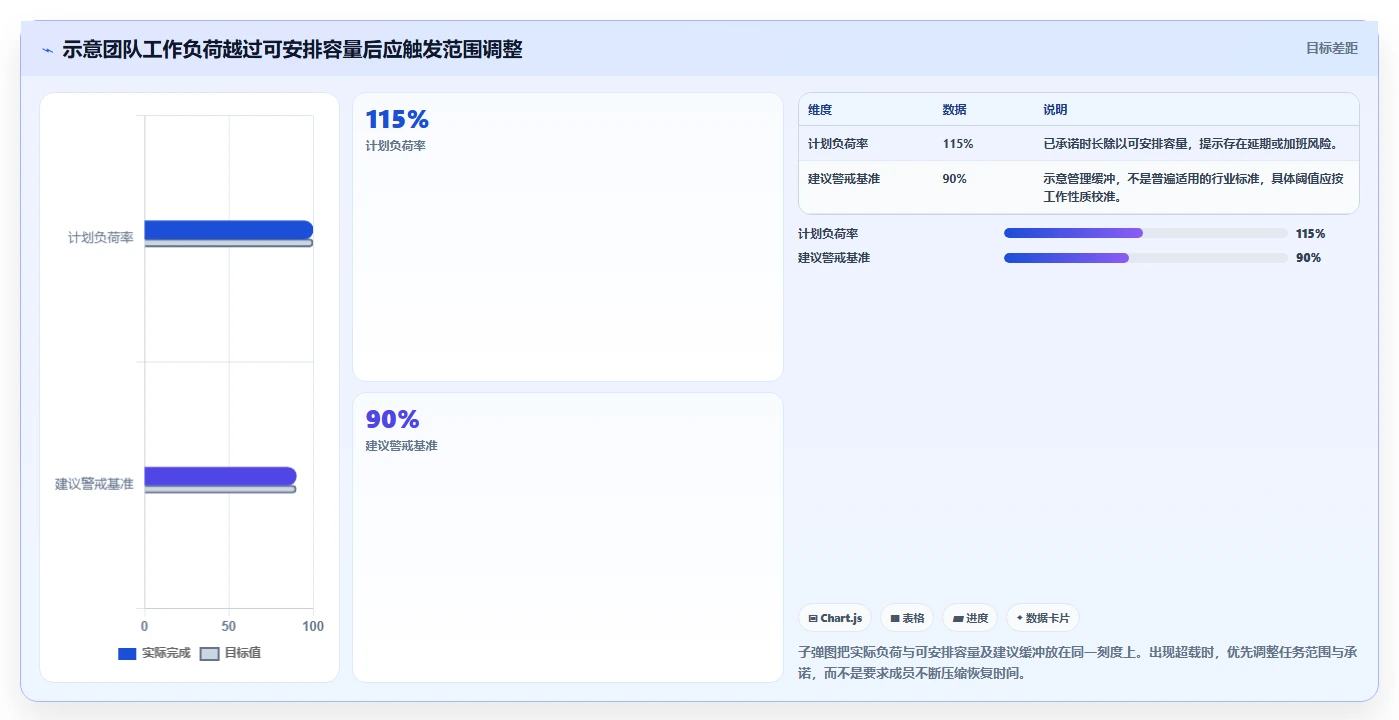The width and height of the screenshot is (1399, 720).
Task: Click the 建议警戒基准 progress bar
Action: tap(1146, 258)
